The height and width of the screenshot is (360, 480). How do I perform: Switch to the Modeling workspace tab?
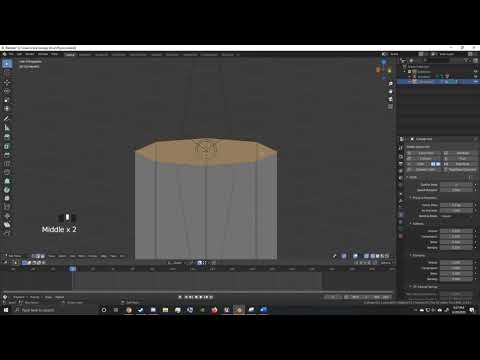coord(85,55)
